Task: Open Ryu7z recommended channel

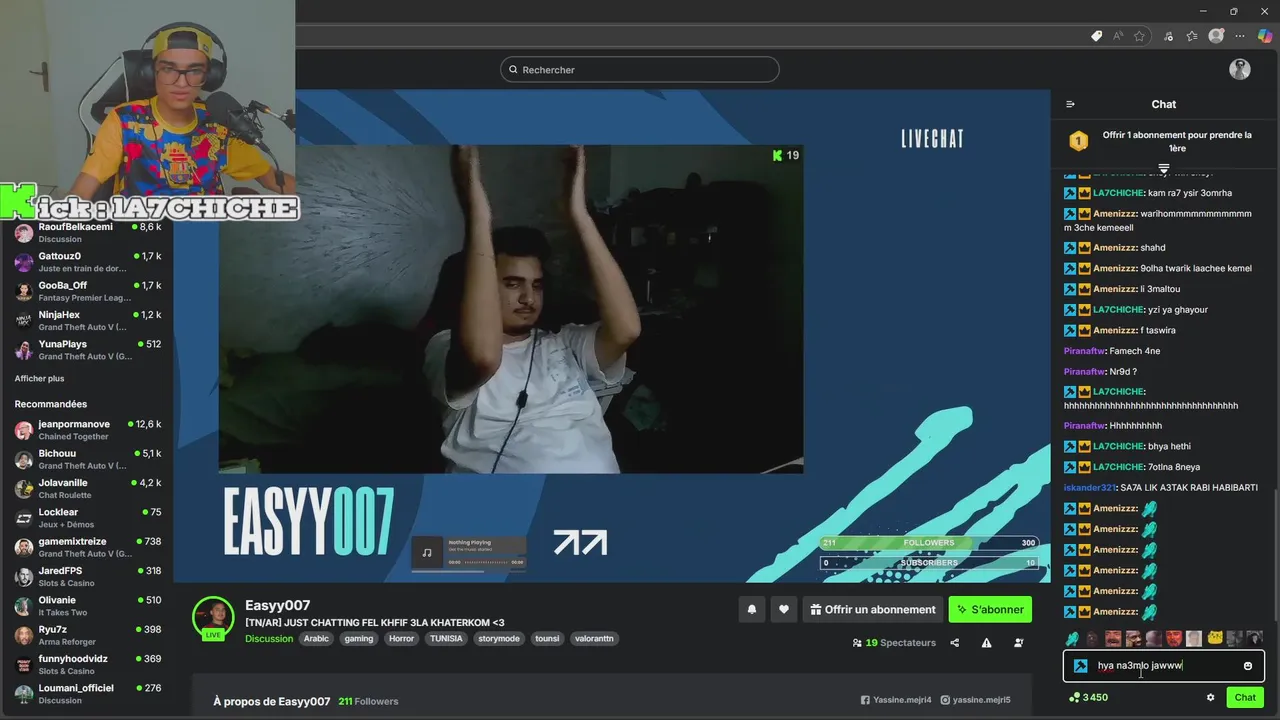Action: coord(87,635)
